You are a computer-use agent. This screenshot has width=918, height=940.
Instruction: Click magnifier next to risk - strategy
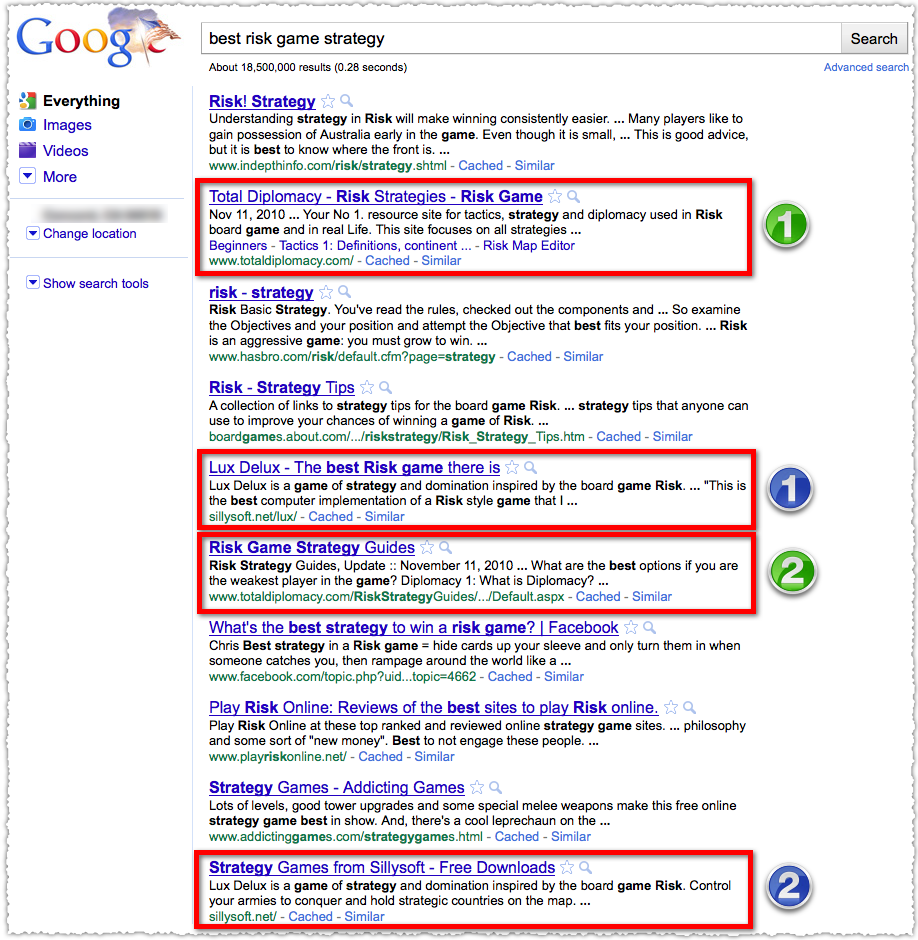345,292
